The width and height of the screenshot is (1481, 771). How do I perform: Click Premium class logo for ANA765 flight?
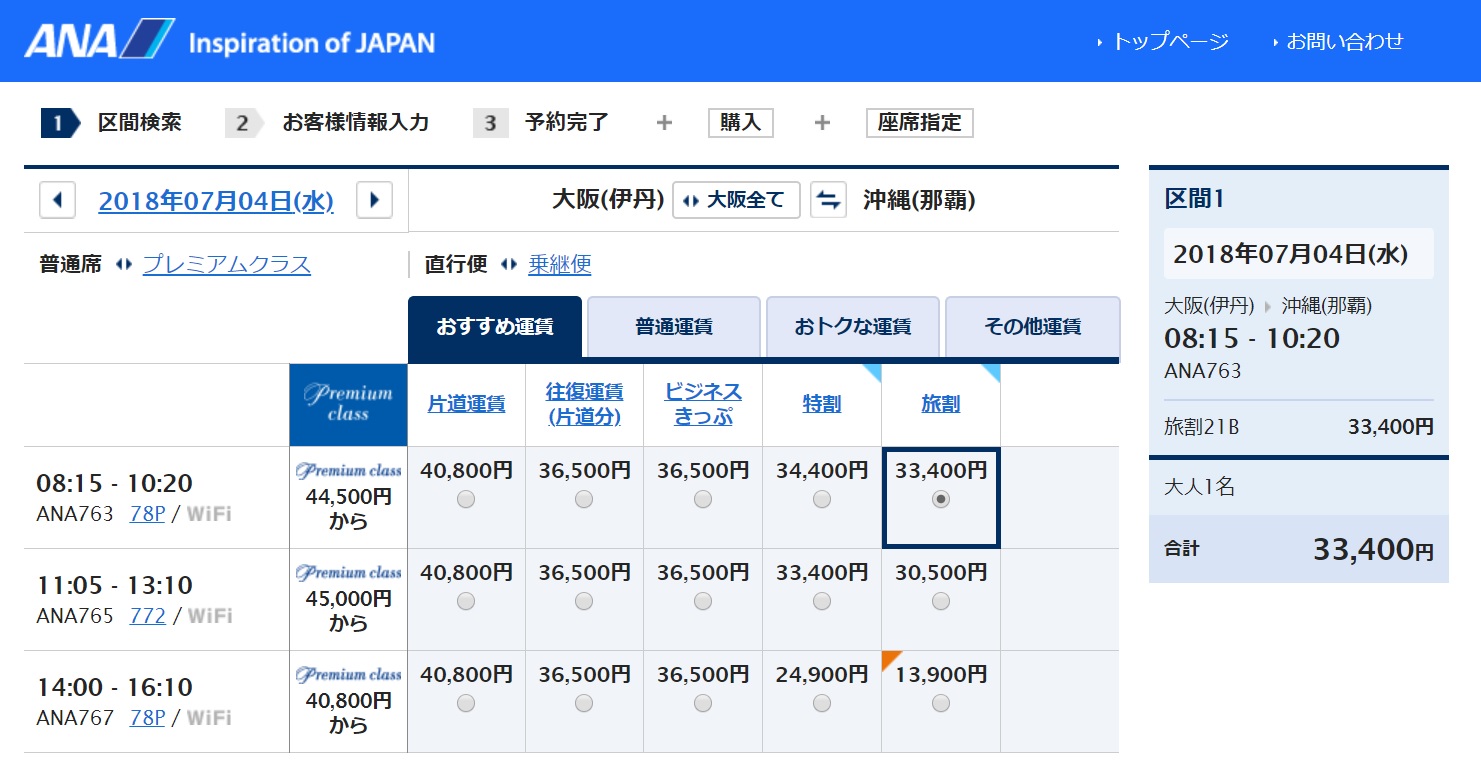click(348, 573)
